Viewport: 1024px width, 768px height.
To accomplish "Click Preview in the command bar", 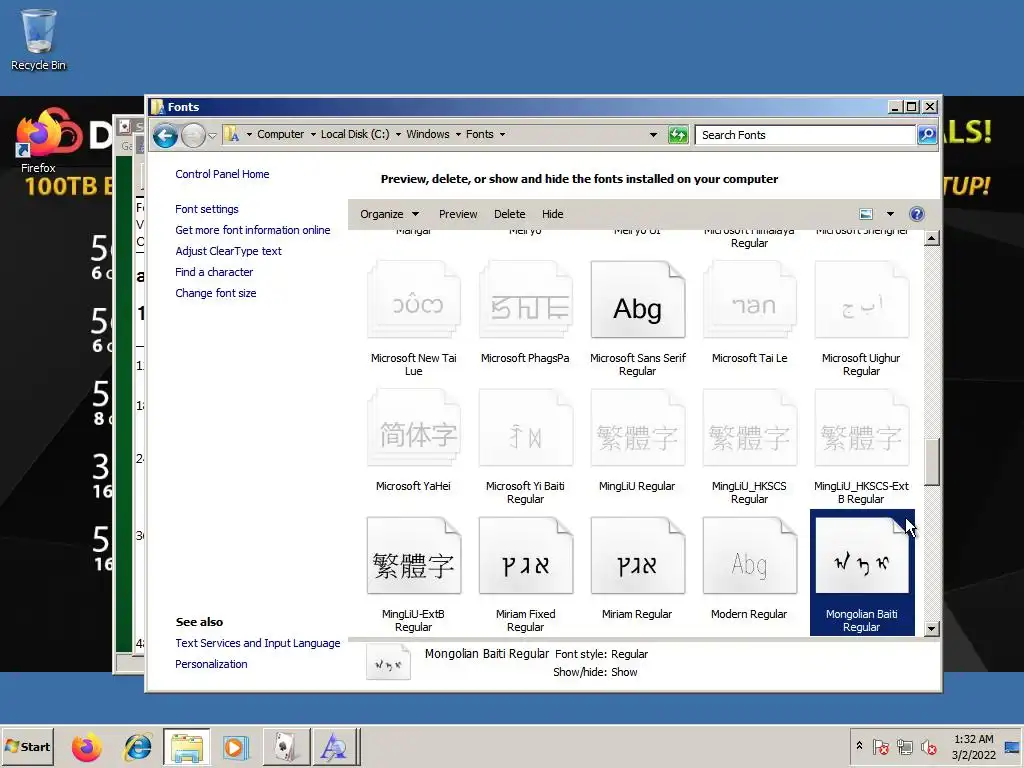I will tap(458, 214).
